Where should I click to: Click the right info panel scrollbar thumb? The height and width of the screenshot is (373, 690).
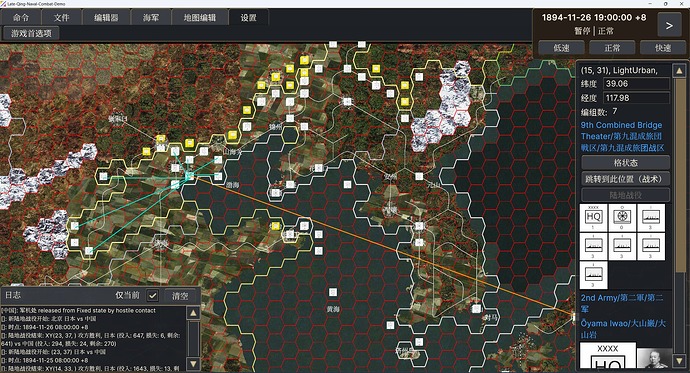(x=679, y=176)
